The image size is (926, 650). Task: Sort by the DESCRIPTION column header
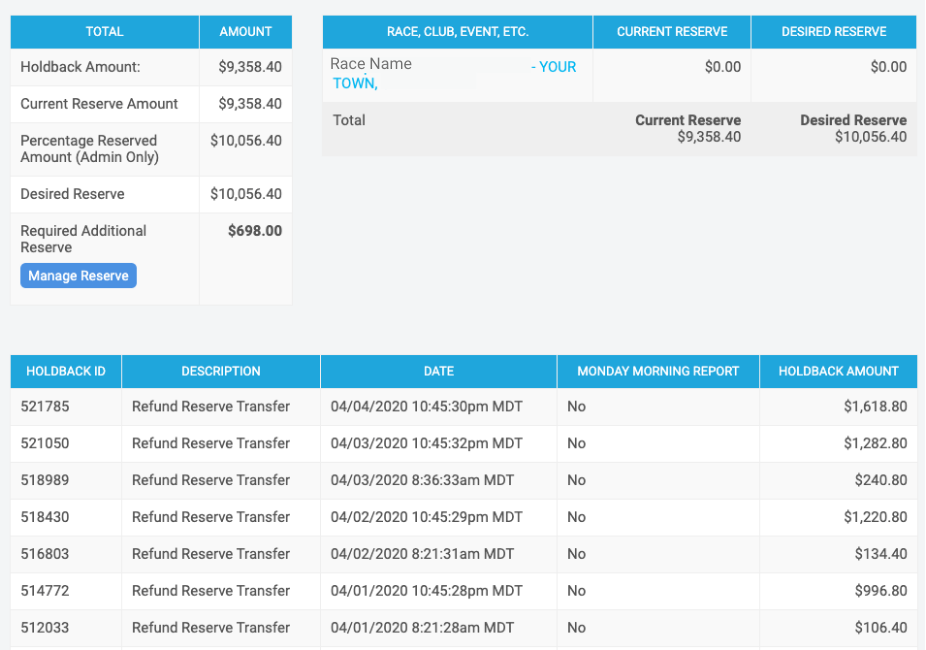(220, 371)
